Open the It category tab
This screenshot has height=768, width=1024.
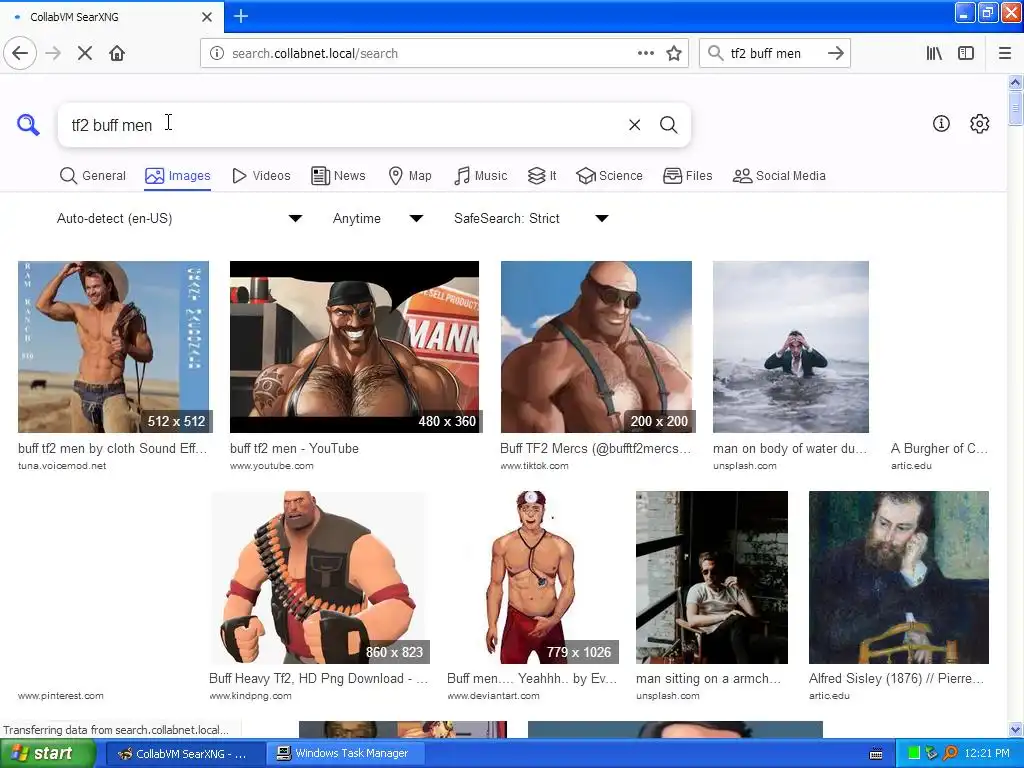(x=542, y=176)
